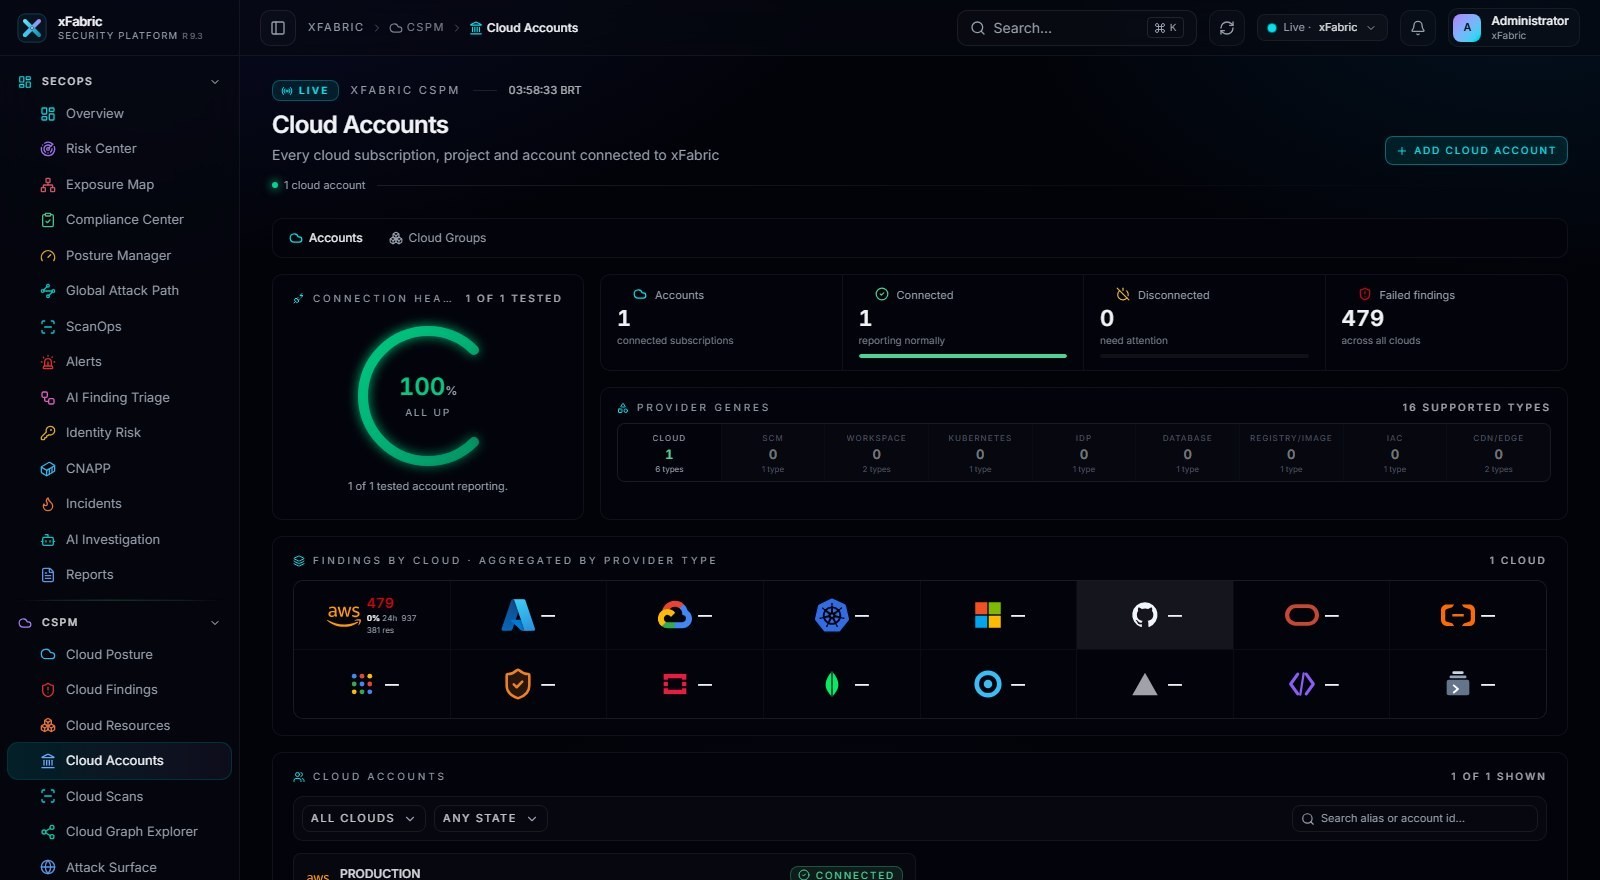Switch to the Cloud Groups tab
Viewport: 1600px width, 880px height.
[438, 238]
